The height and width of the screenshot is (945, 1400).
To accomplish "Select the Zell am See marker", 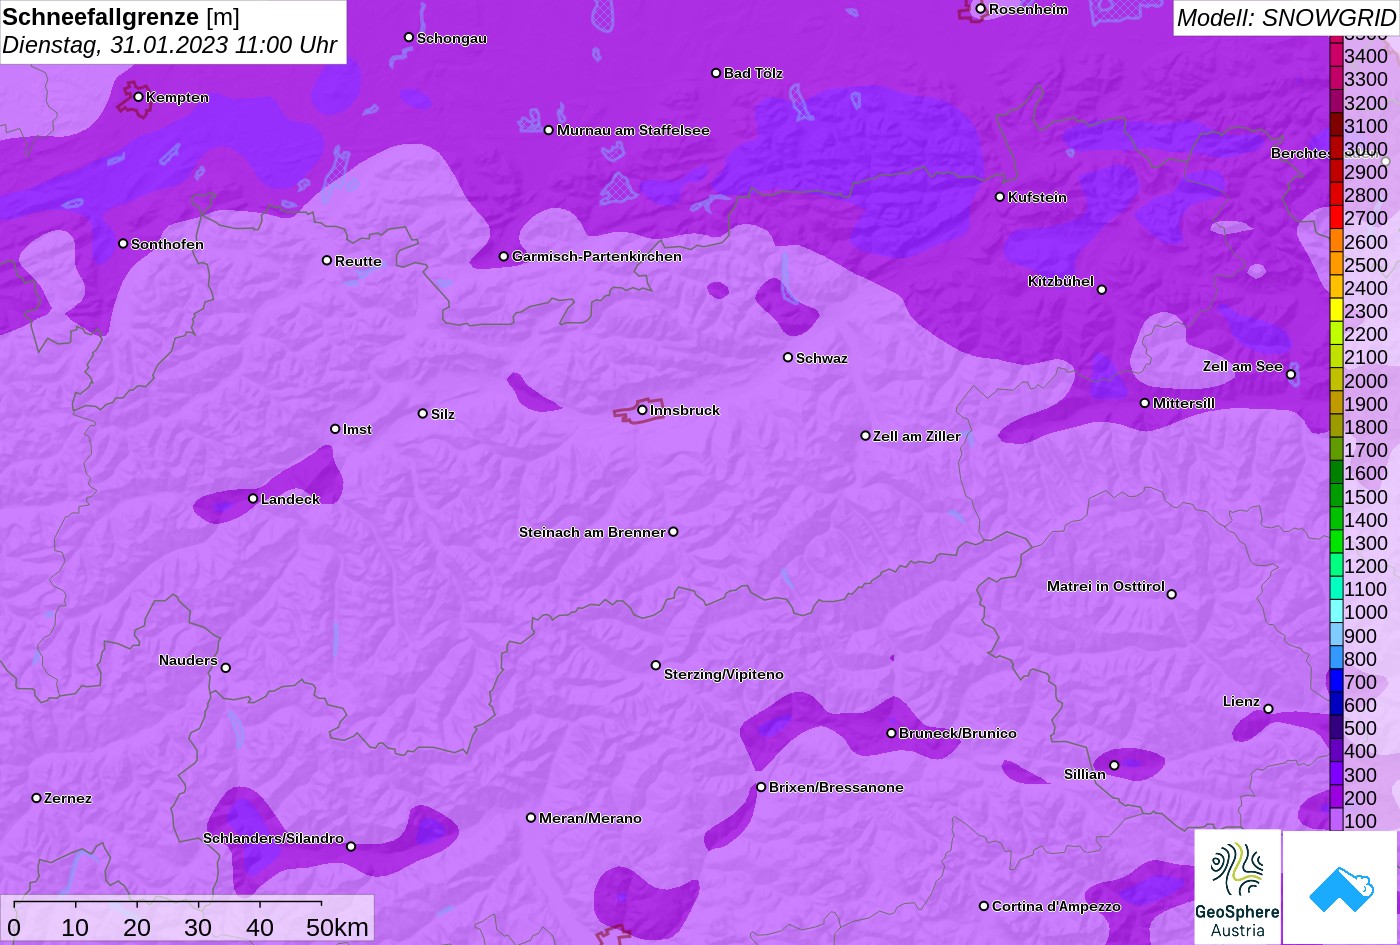I will pyautogui.click(x=1291, y=375).
